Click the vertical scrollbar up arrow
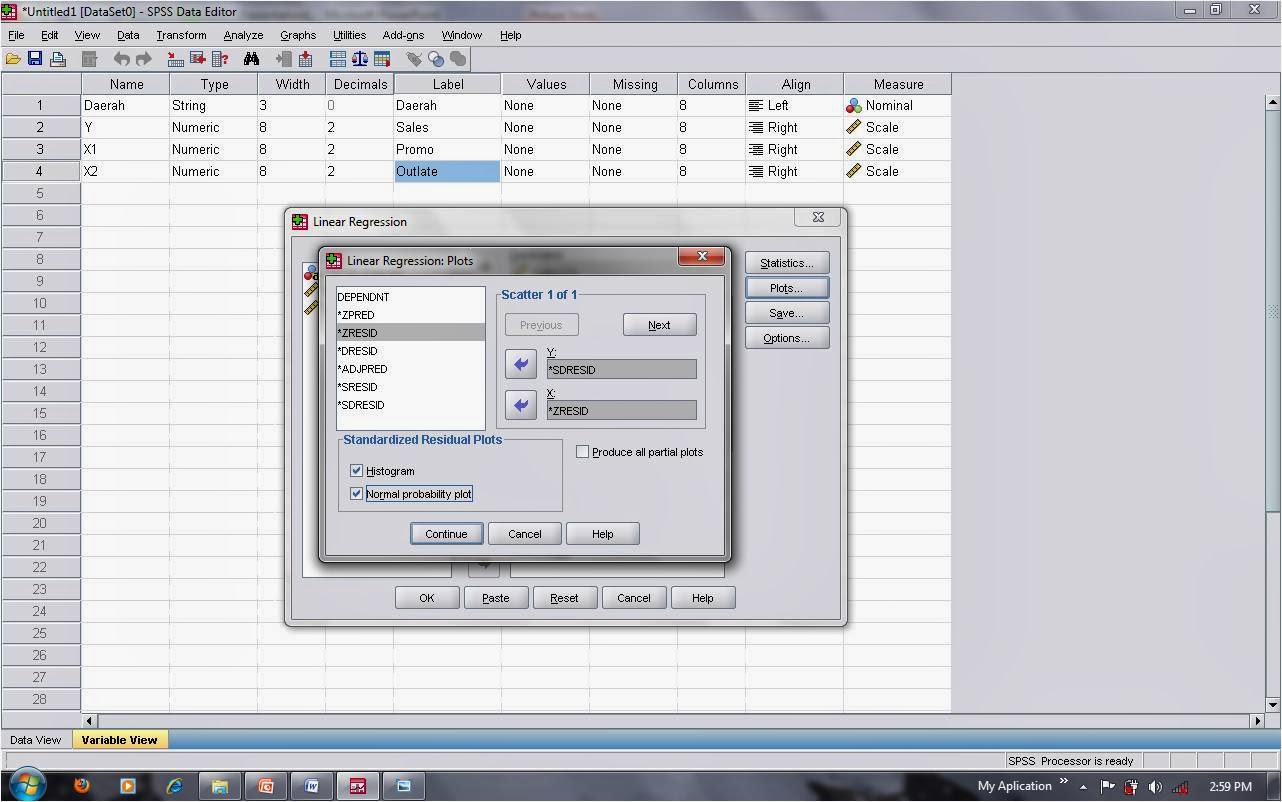This screenshot has width=1282, height=802. click(1273, 102)
